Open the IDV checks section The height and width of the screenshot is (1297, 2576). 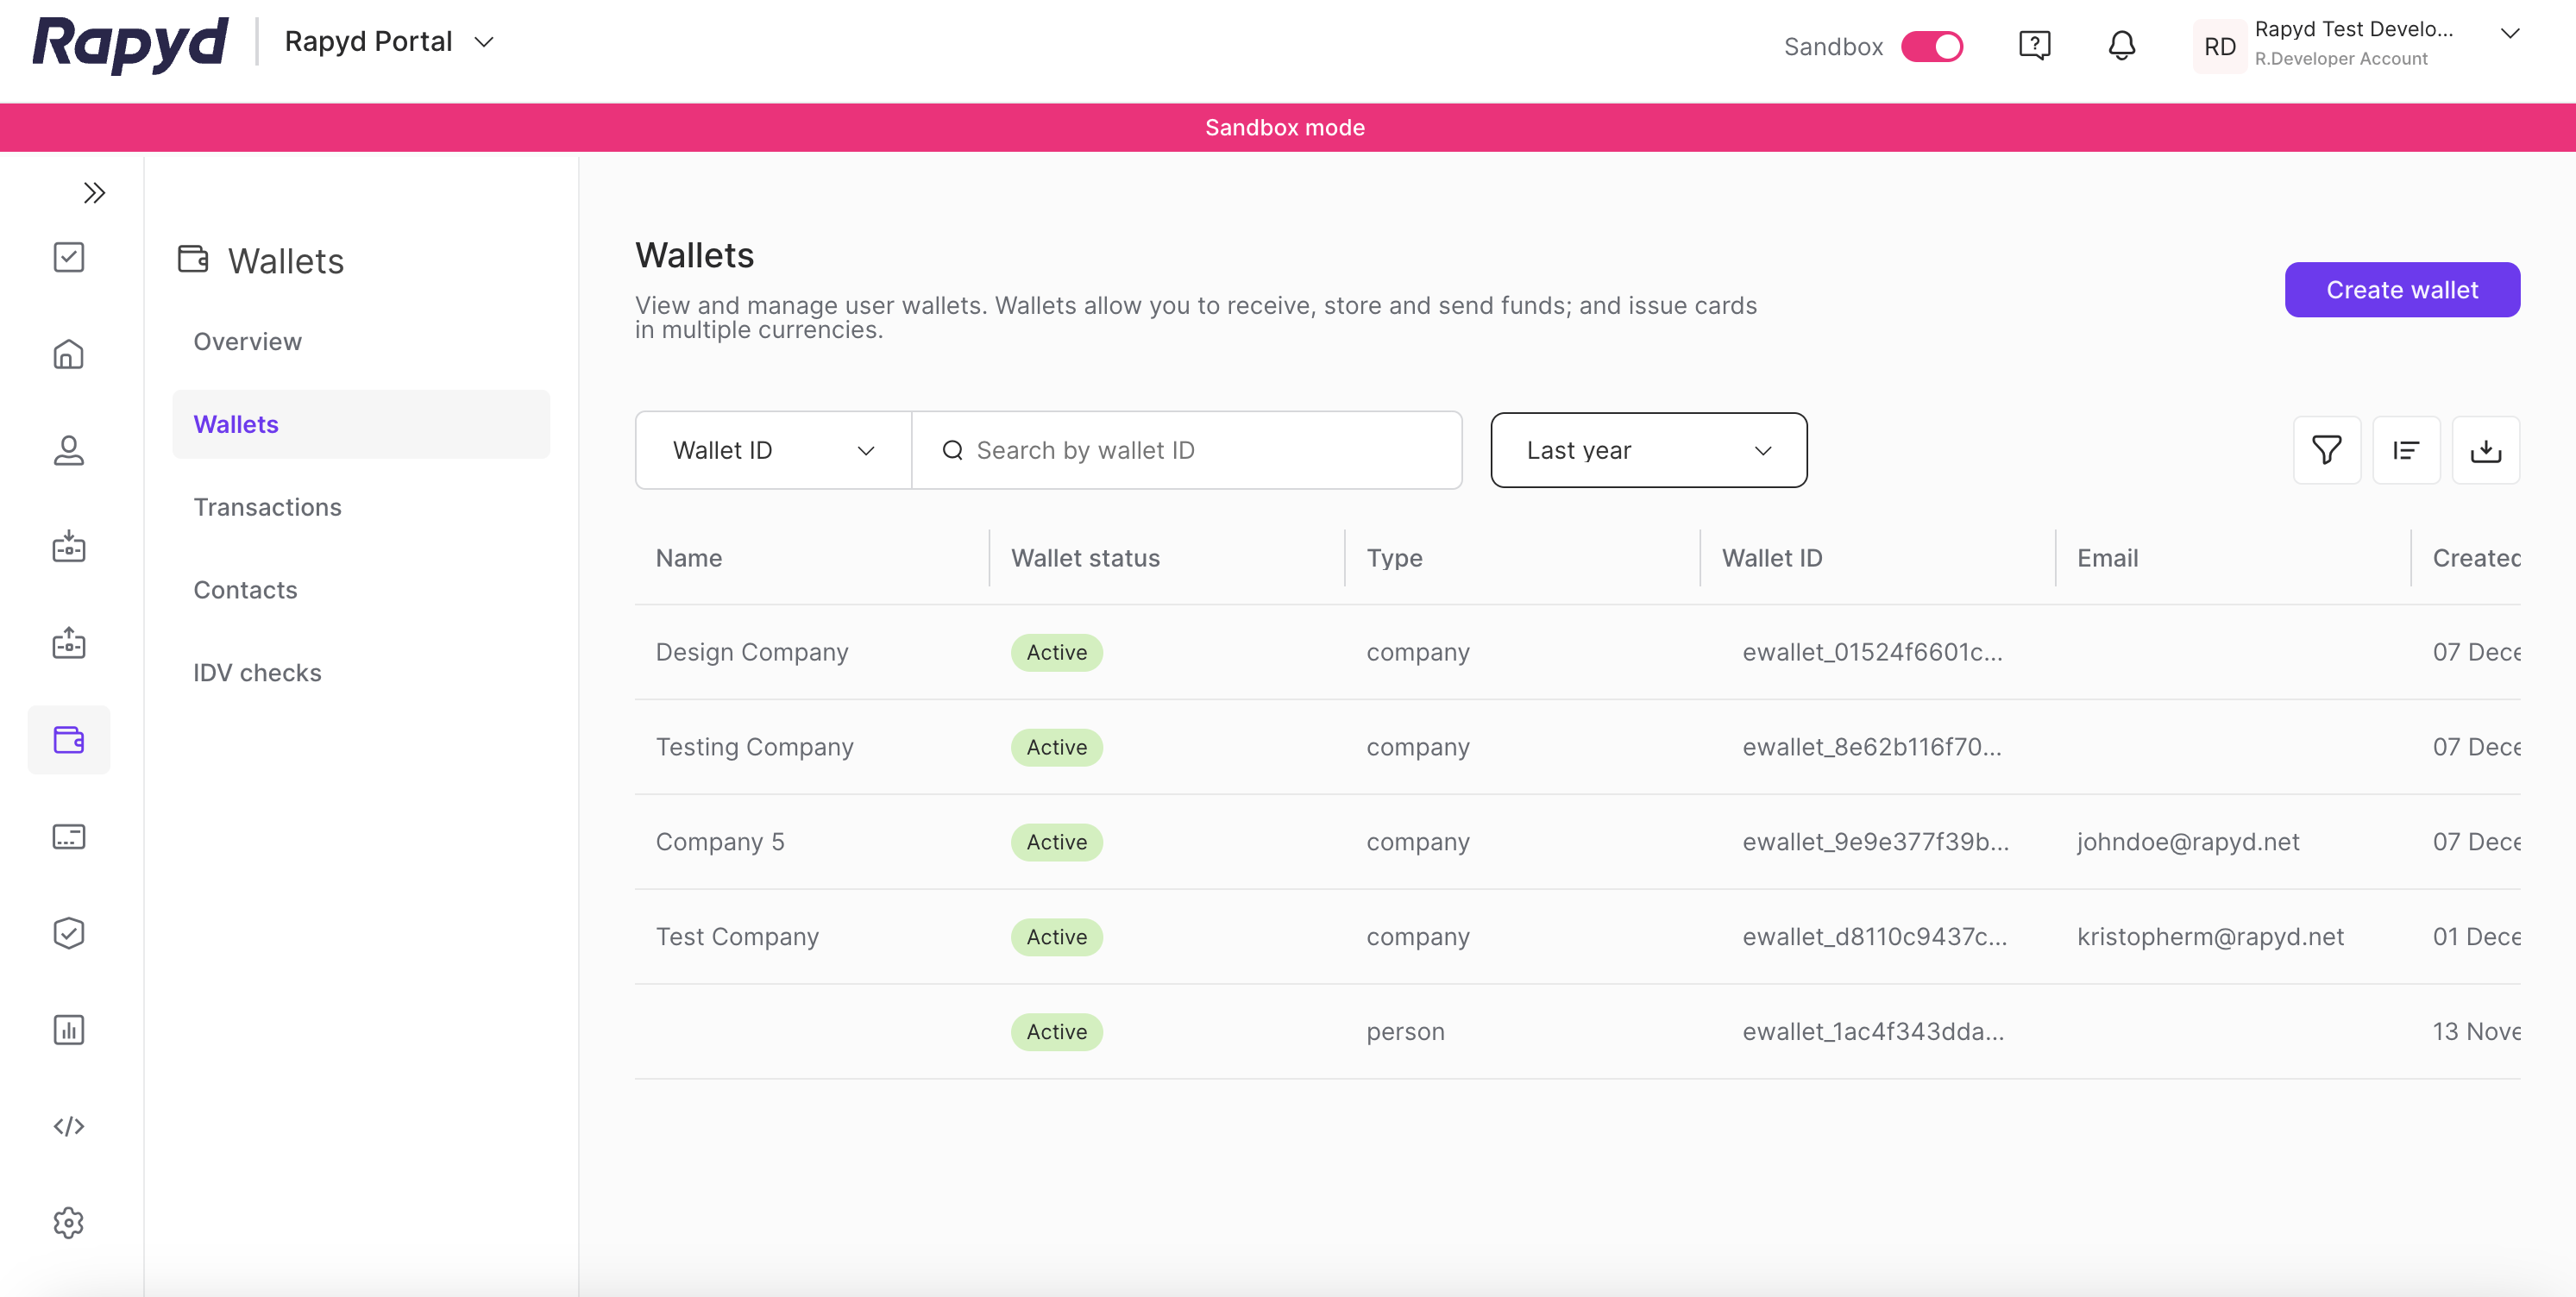[x=257, y=672]
